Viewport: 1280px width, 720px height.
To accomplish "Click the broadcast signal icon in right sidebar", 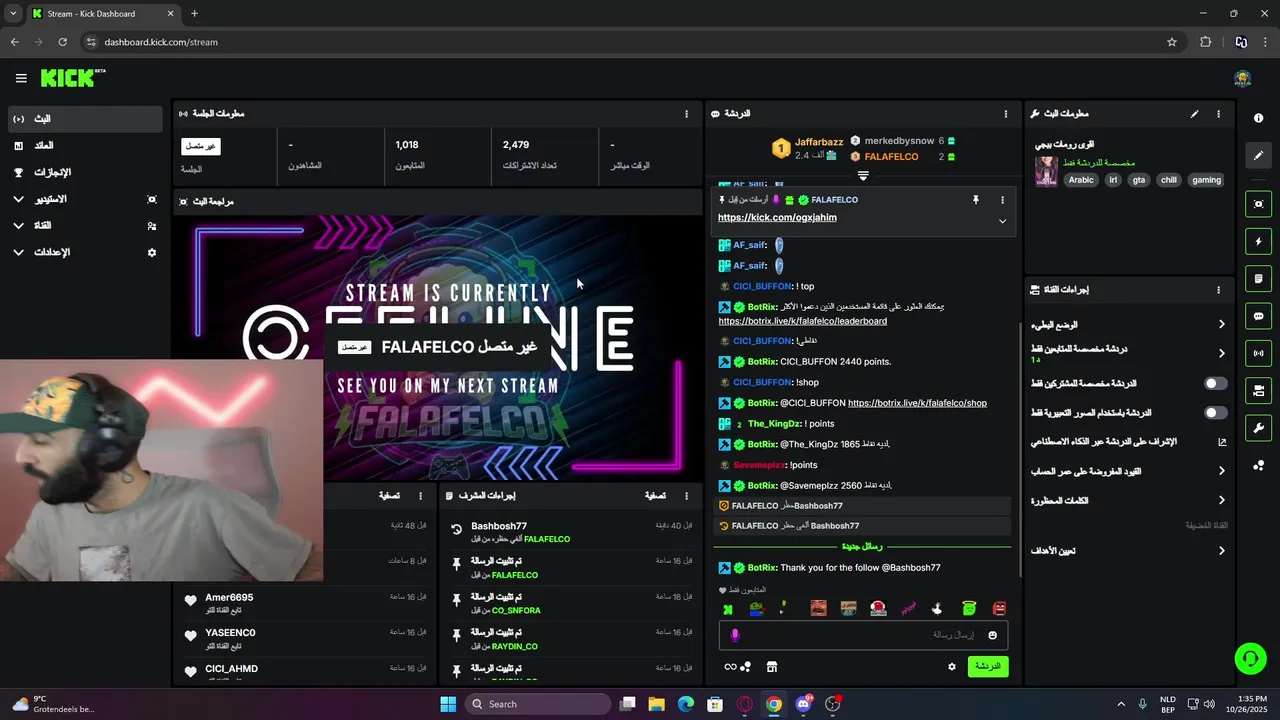I will click(1258, 353).
